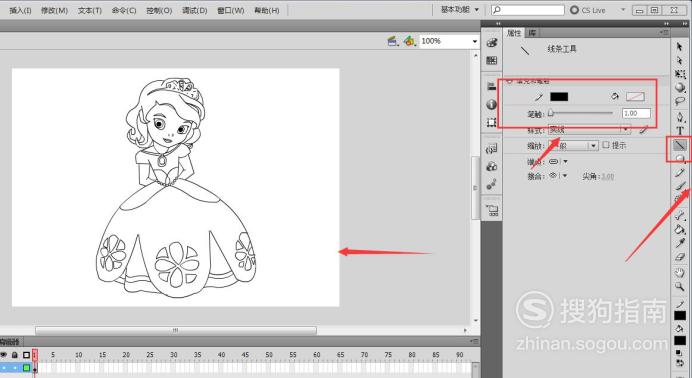
Task: Toggle all layers visibility eye icon
Action: coord(4,354)
